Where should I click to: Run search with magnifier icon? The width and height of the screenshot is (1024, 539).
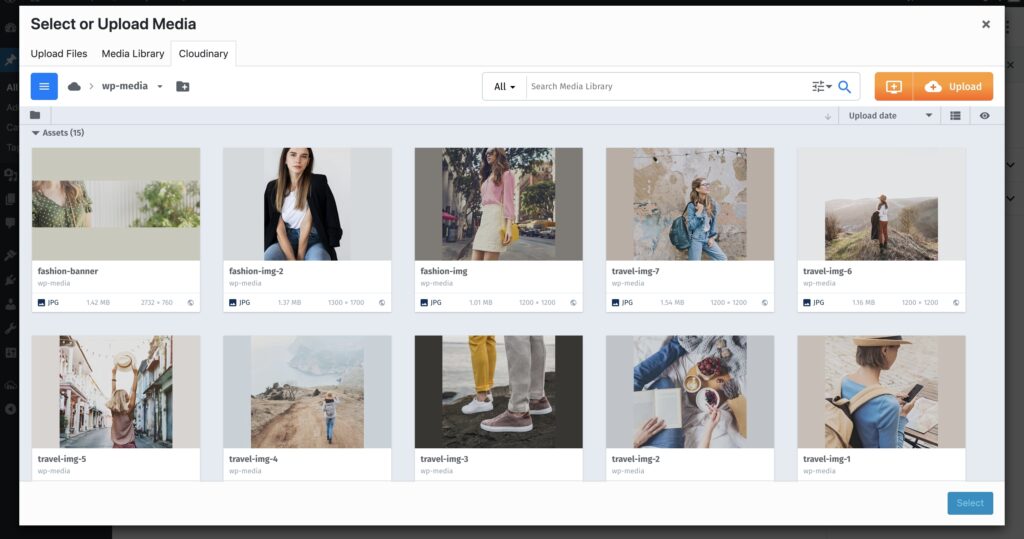(844, 86)
